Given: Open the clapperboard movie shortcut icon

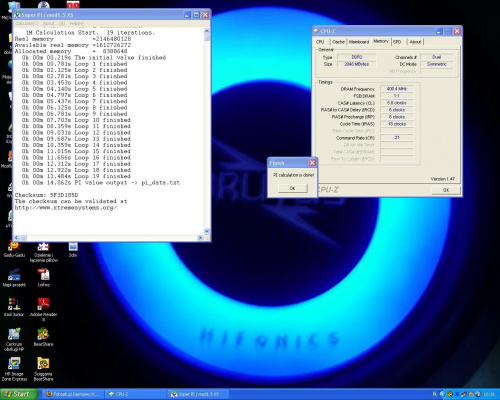Looking at the screenshot, I should point(14,277).
